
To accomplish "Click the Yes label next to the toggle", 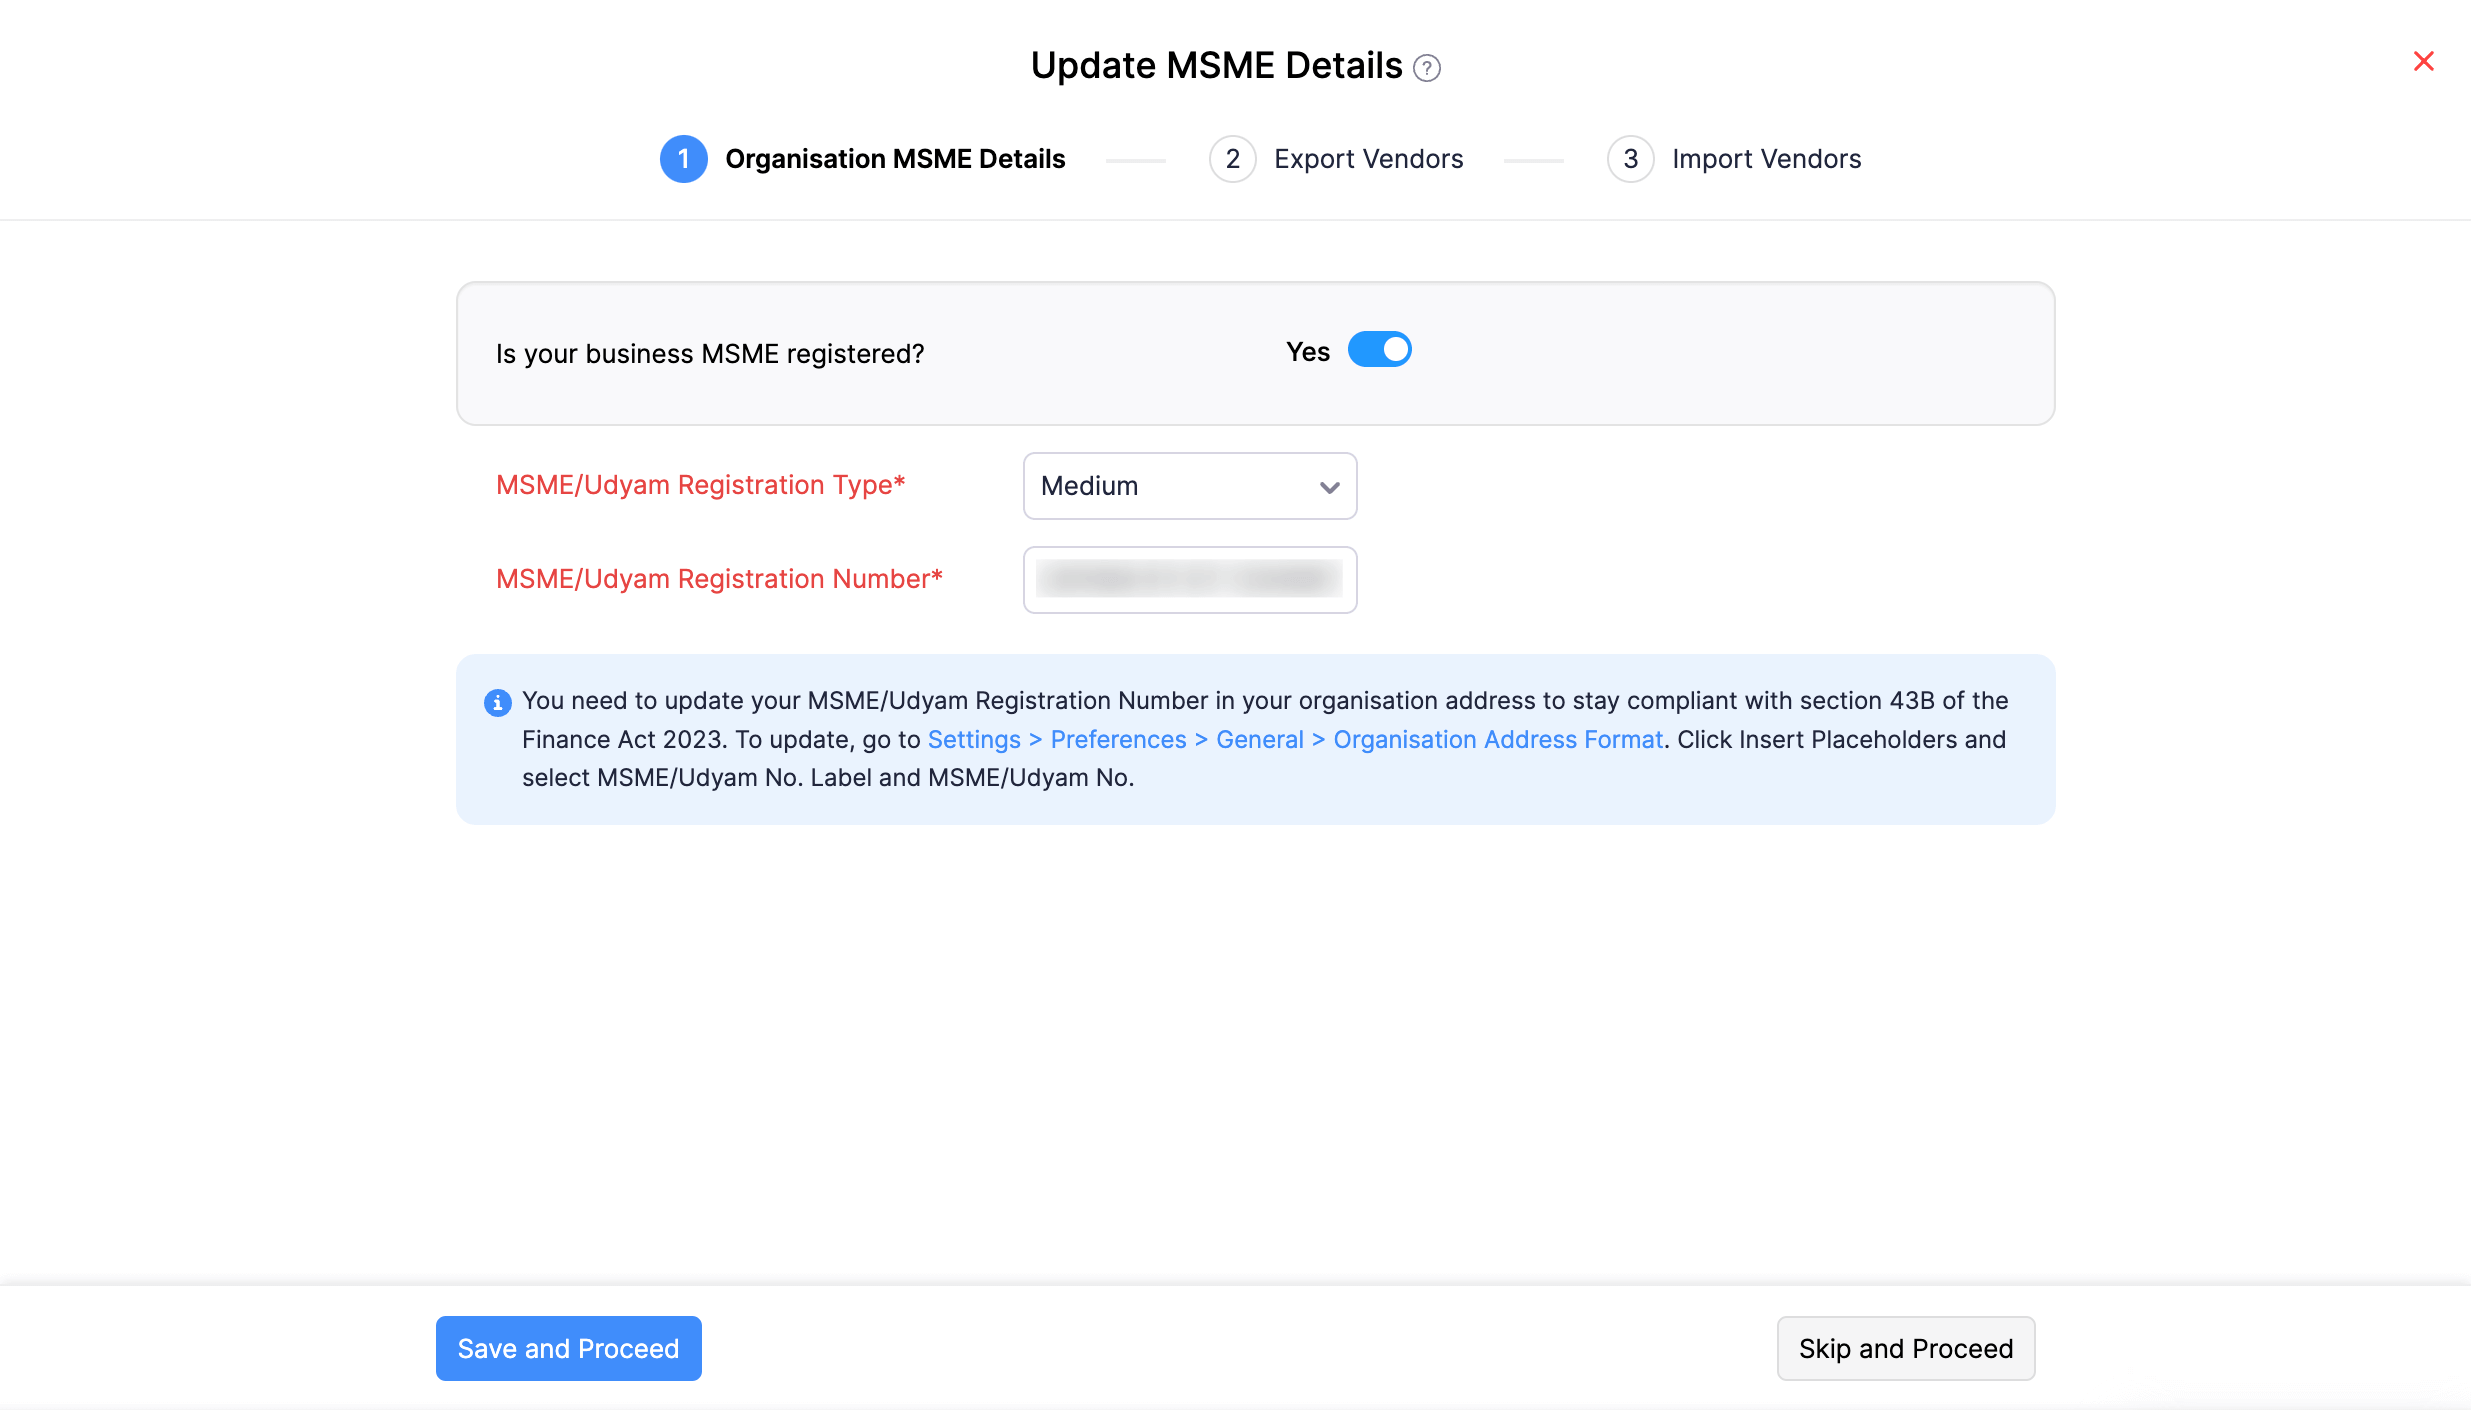I will [1306, 351].
